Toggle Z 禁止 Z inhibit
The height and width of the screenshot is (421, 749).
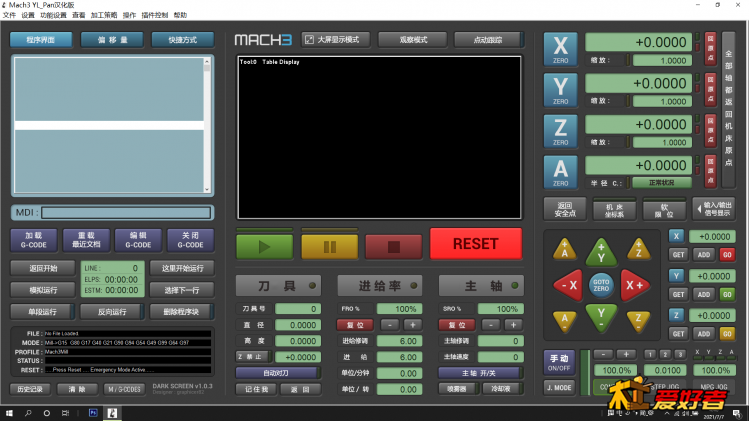pyautogui.click(x=254, y=357)
